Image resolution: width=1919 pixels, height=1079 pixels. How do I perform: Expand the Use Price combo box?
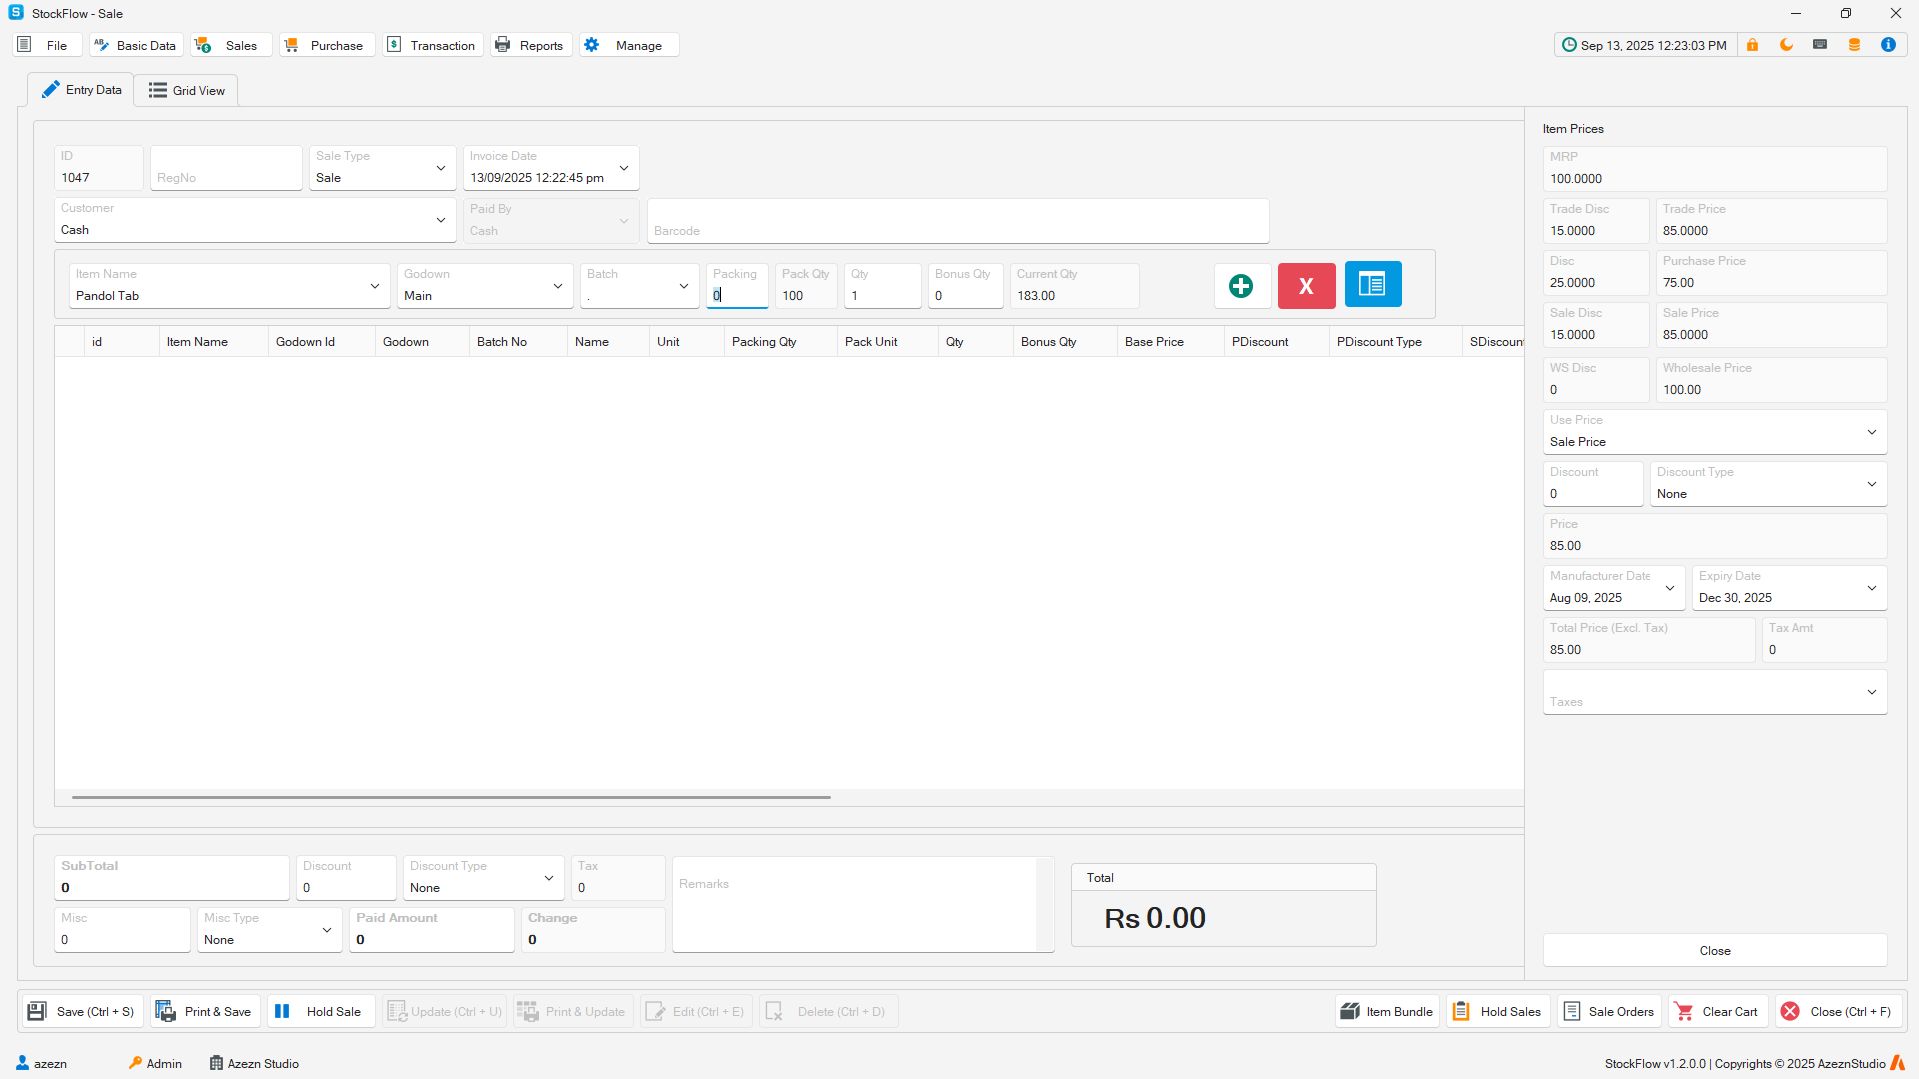[1871, 432]
